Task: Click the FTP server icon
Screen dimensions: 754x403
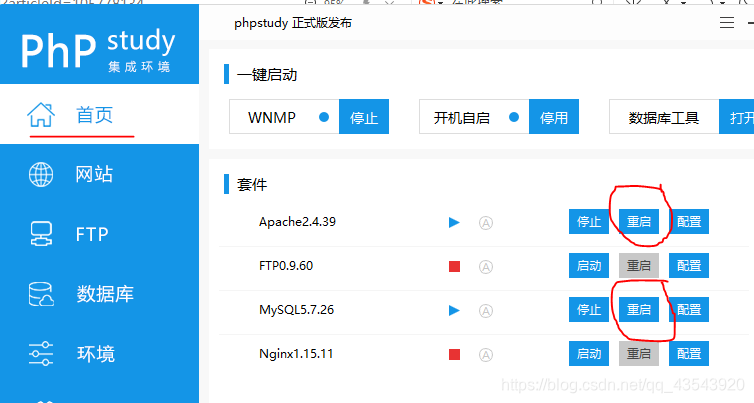Action: point(41,234)
